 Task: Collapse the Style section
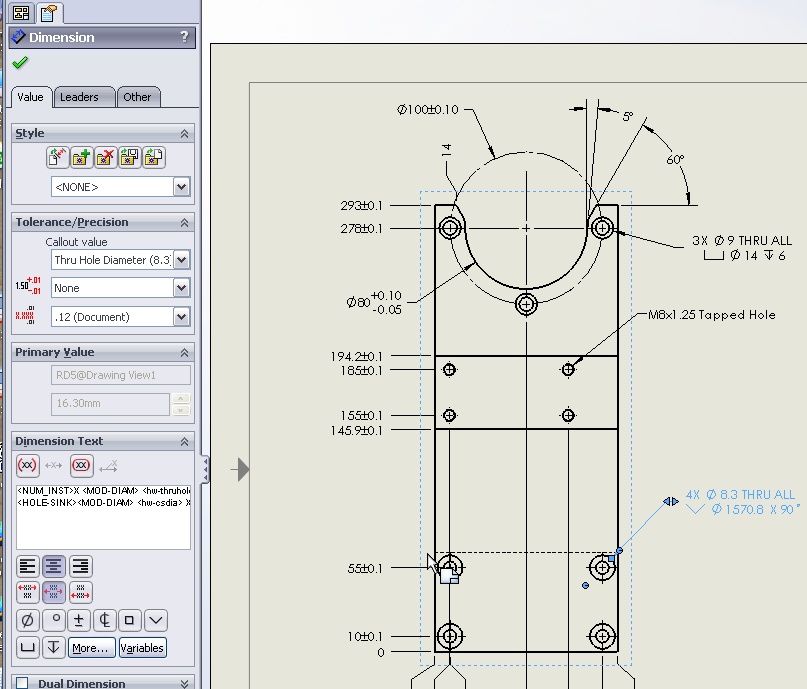coord(184,134)
